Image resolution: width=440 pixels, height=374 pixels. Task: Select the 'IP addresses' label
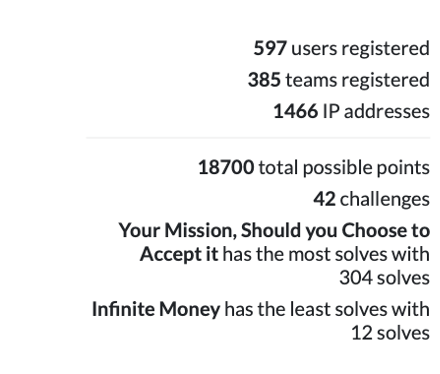376,111
